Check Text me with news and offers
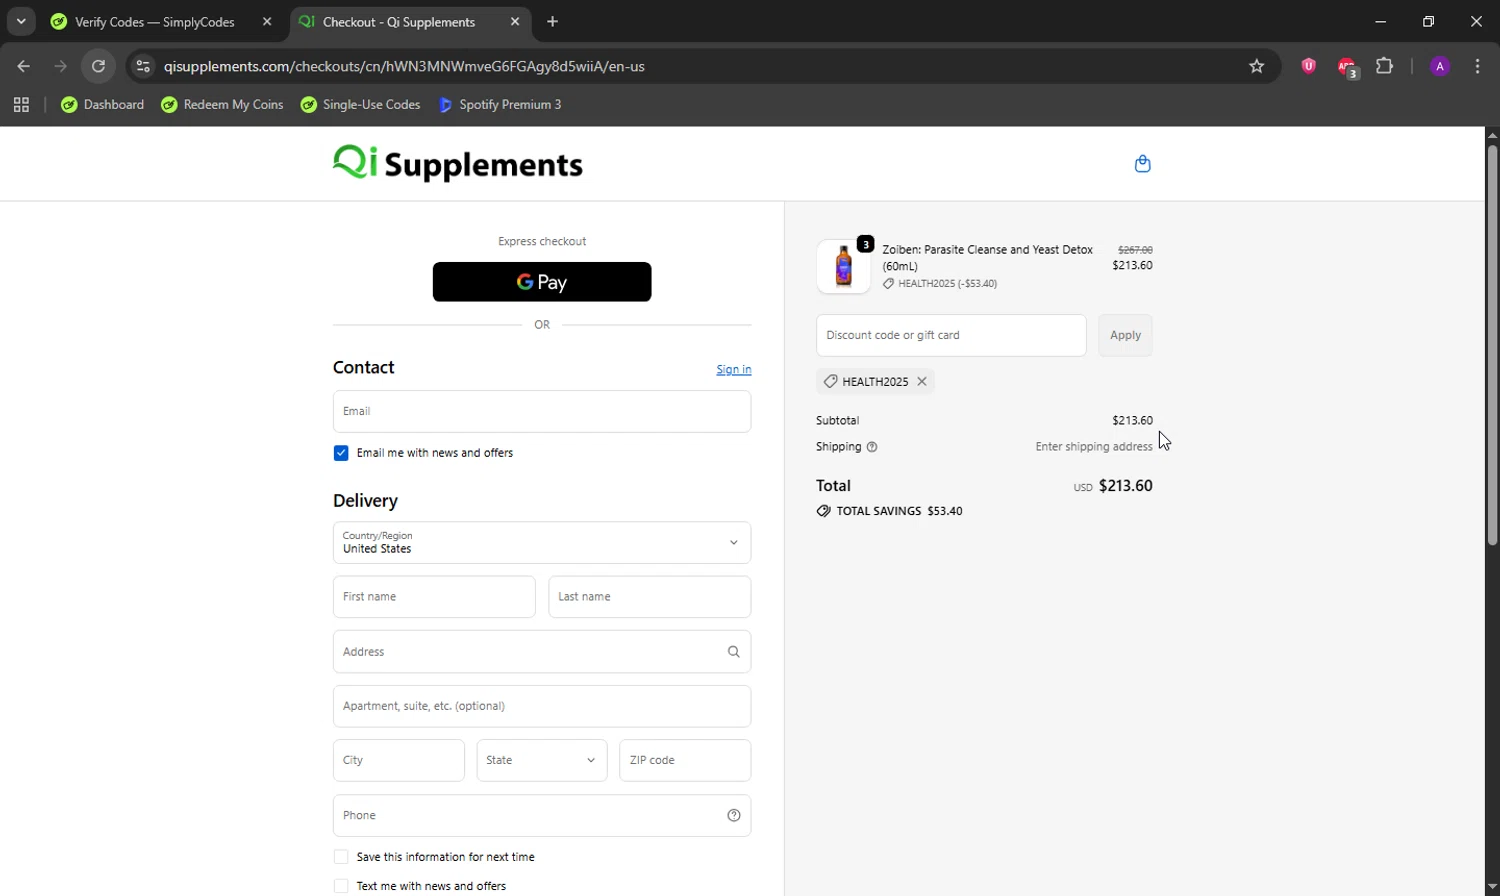The width and height of the screenshot is (1500, 896). [x=341, y=886]
